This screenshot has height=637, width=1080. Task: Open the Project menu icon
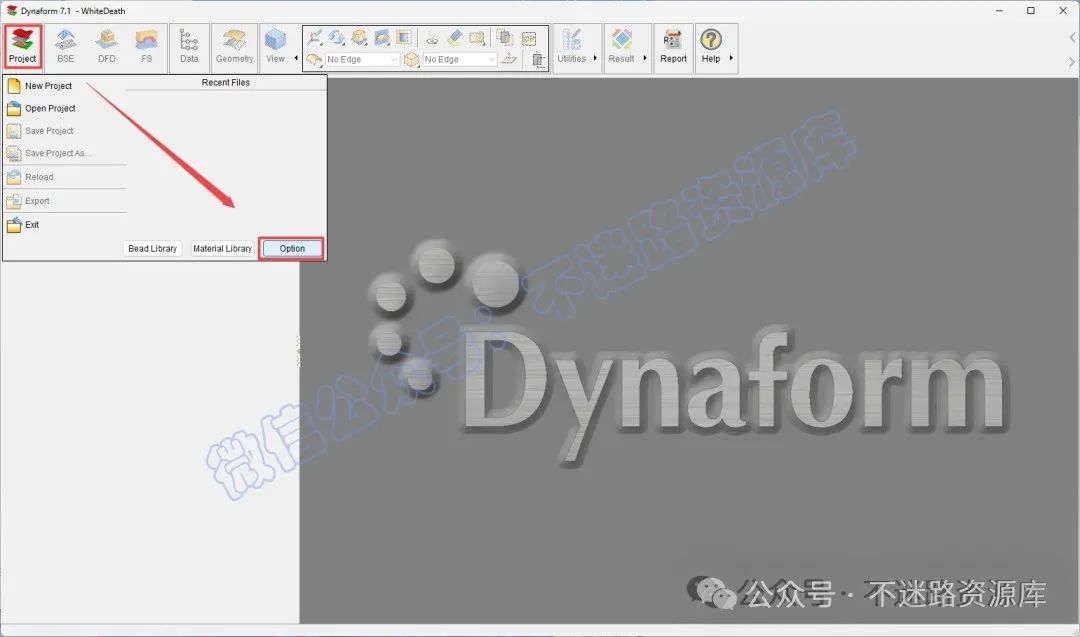click(x=23, y=46)
